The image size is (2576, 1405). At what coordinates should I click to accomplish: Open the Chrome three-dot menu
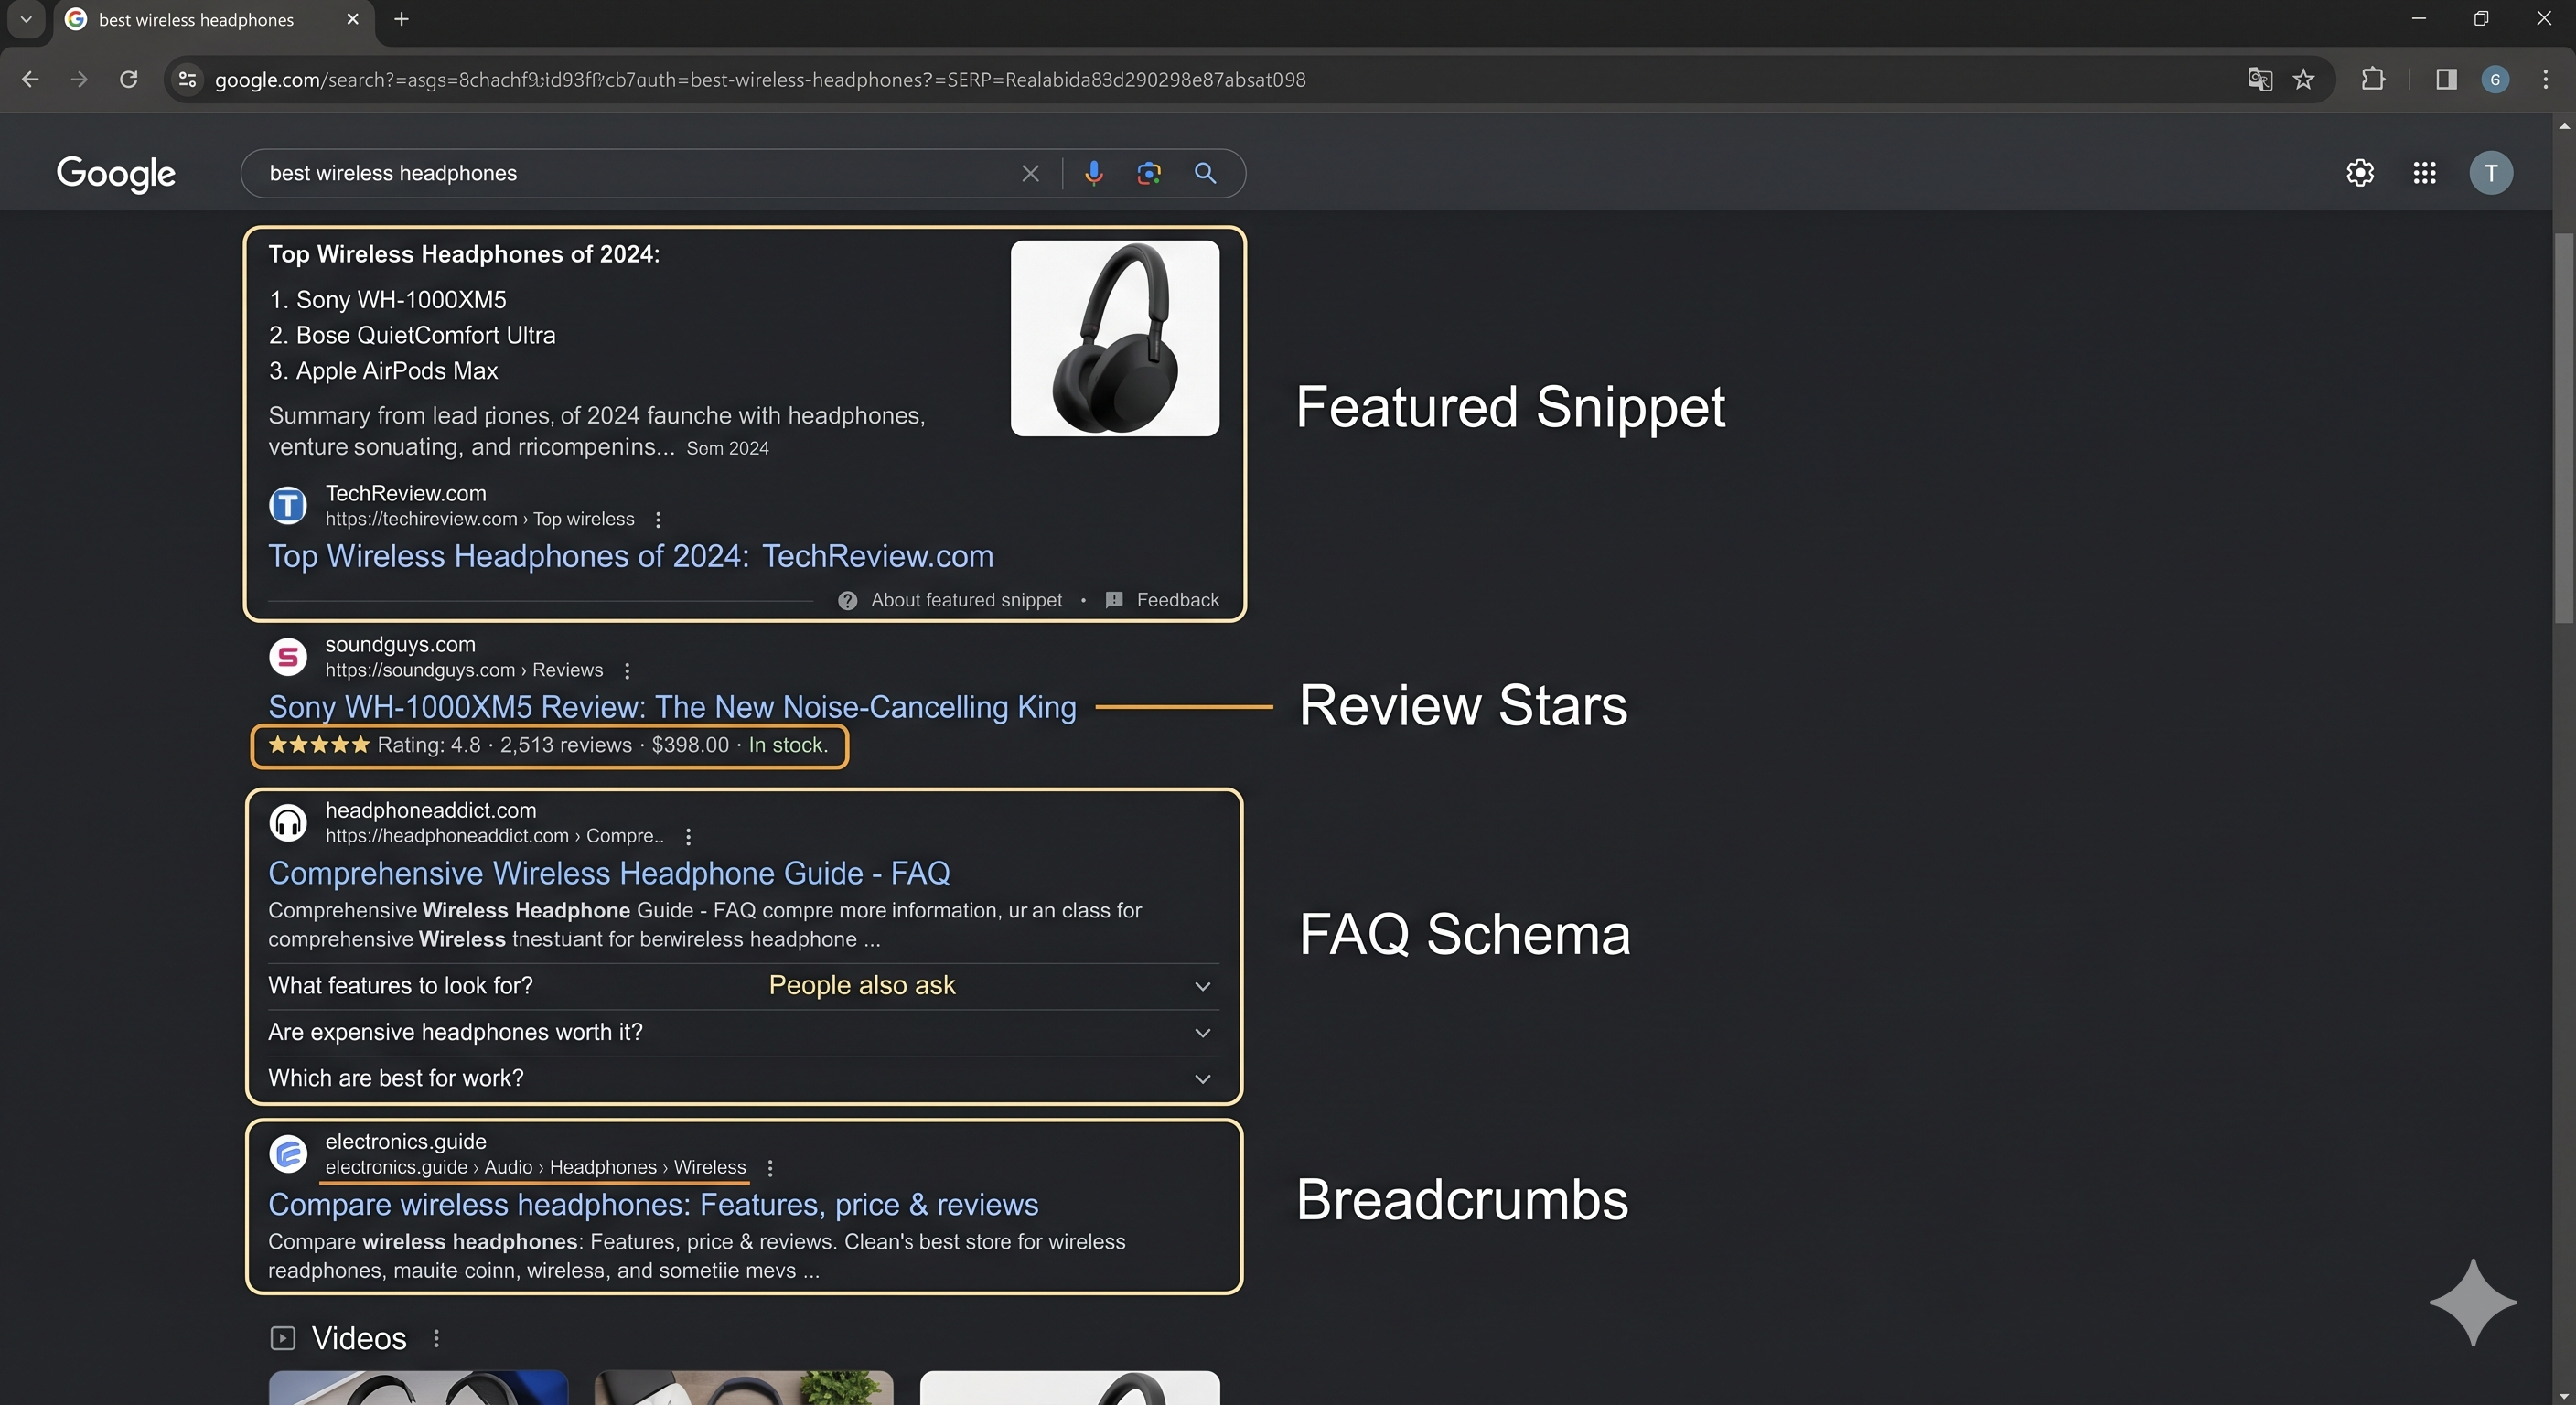tap(2546, 79)
